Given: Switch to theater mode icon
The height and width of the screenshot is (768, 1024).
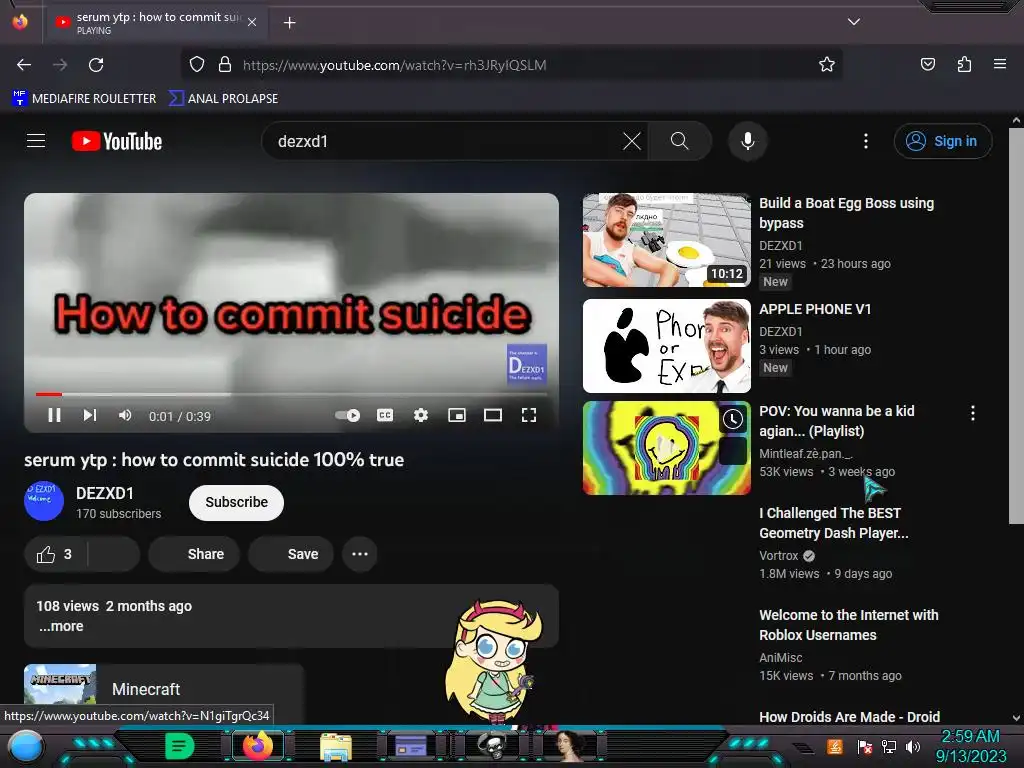Looking at the screenshot, I should pyautogui.click(x=493, y=415).
